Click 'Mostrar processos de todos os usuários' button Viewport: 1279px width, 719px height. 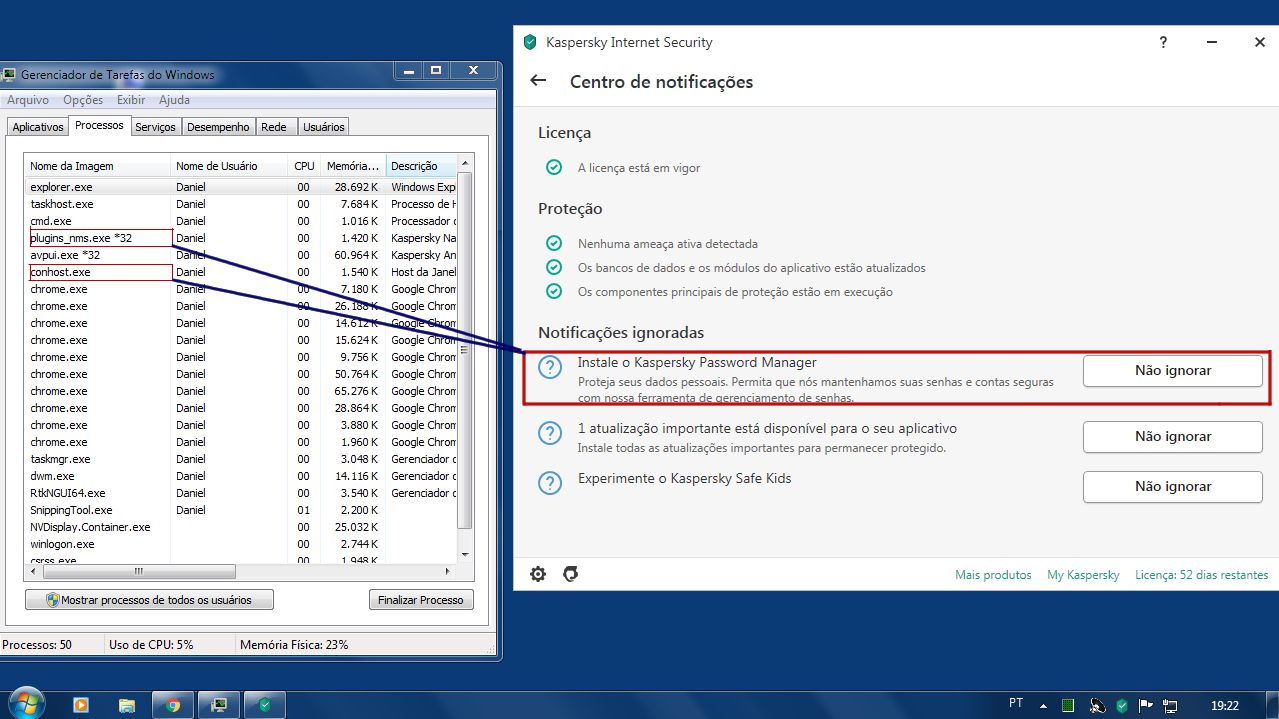pyautogui.click(x=149, y=600)
